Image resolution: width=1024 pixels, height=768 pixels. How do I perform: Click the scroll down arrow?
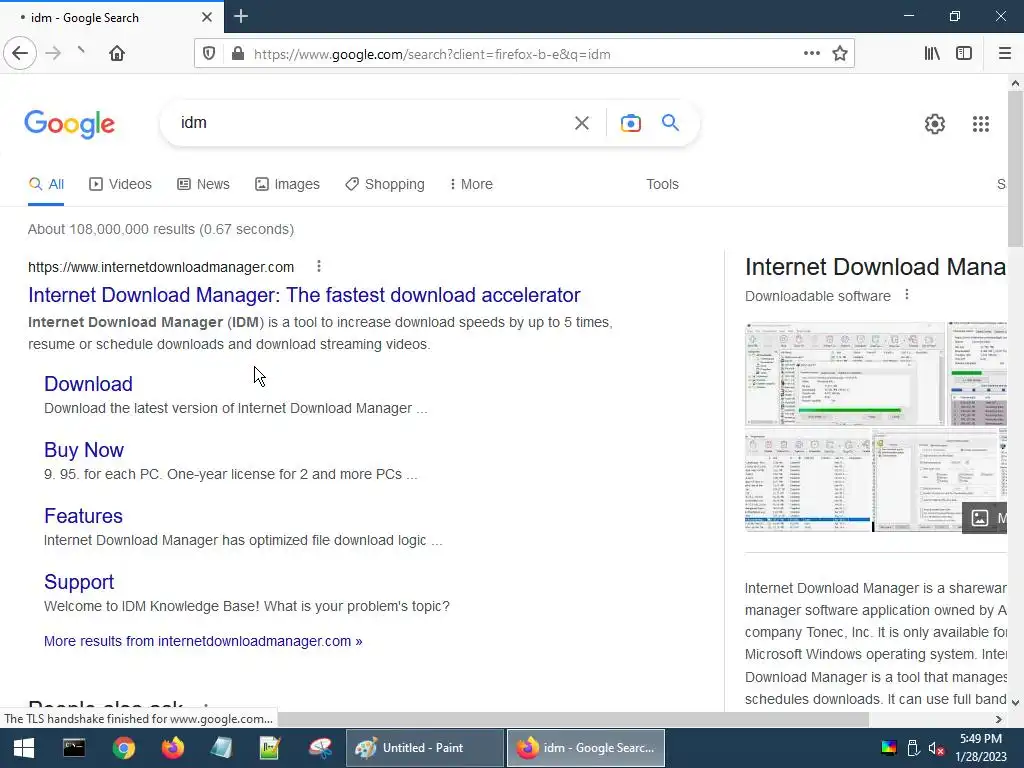tap(1015, 703)
